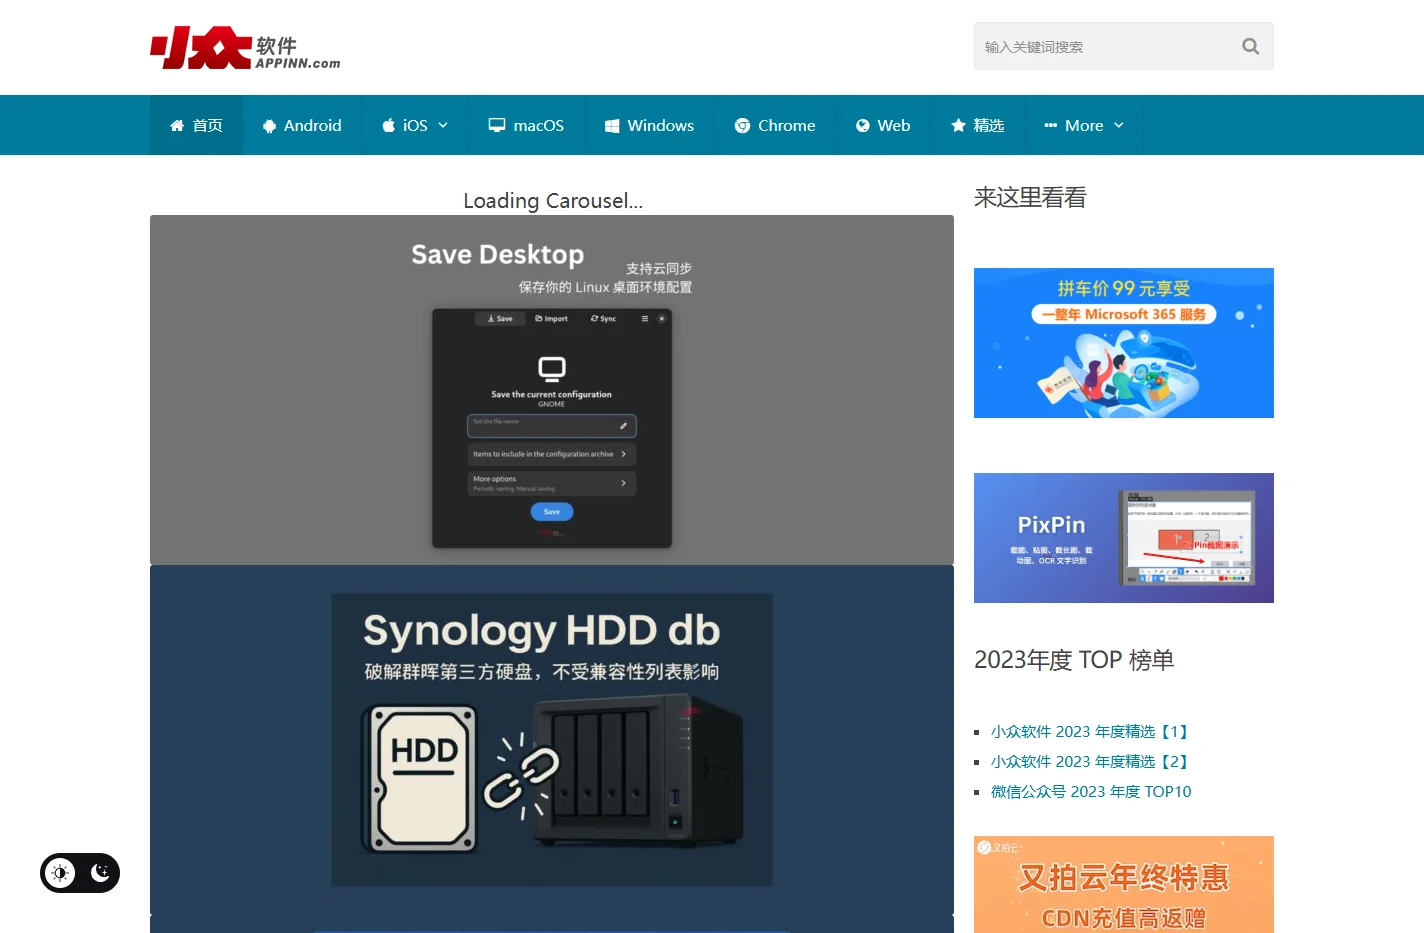Click the three-dots icon beside More
Viewport: 1424px width, 933px height.
pyautogui.click(x=1051, y=125)
